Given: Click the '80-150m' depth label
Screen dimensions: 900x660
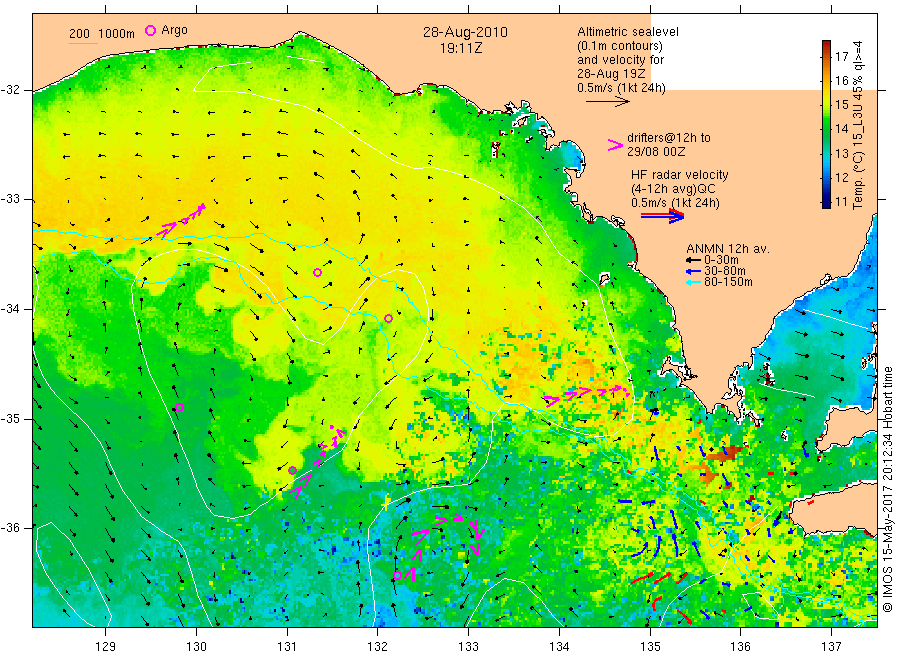Looking at the screenshot, I should coord(728,282).
